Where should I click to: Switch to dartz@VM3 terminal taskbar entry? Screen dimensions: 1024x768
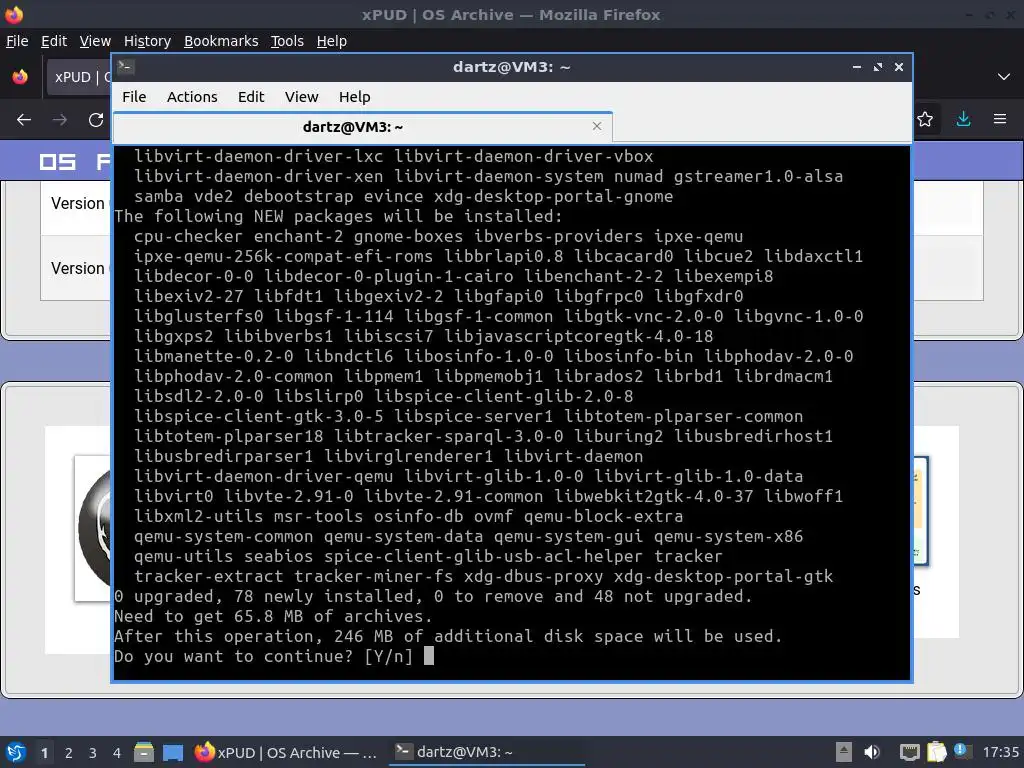(487, 752)
